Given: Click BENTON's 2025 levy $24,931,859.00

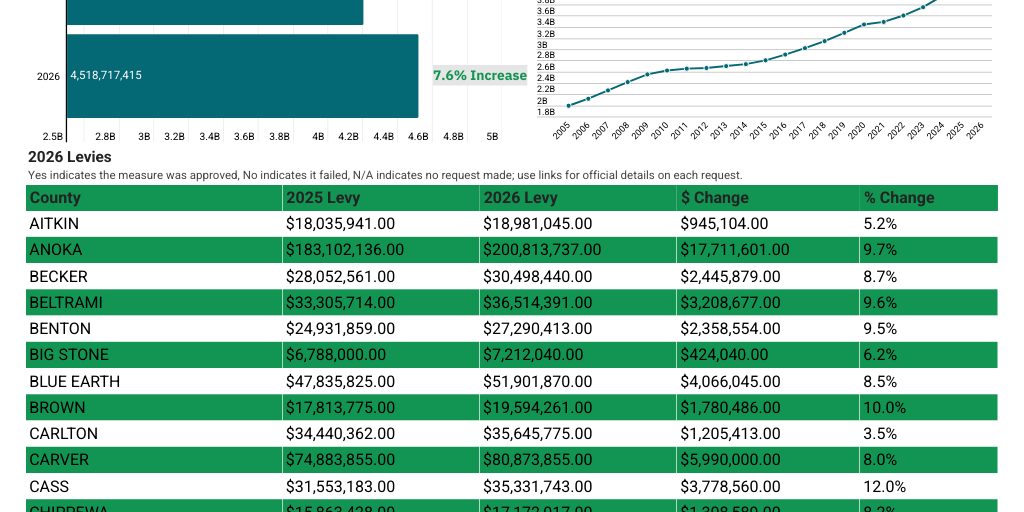Looking at the screenshot, I should [381, 328].
